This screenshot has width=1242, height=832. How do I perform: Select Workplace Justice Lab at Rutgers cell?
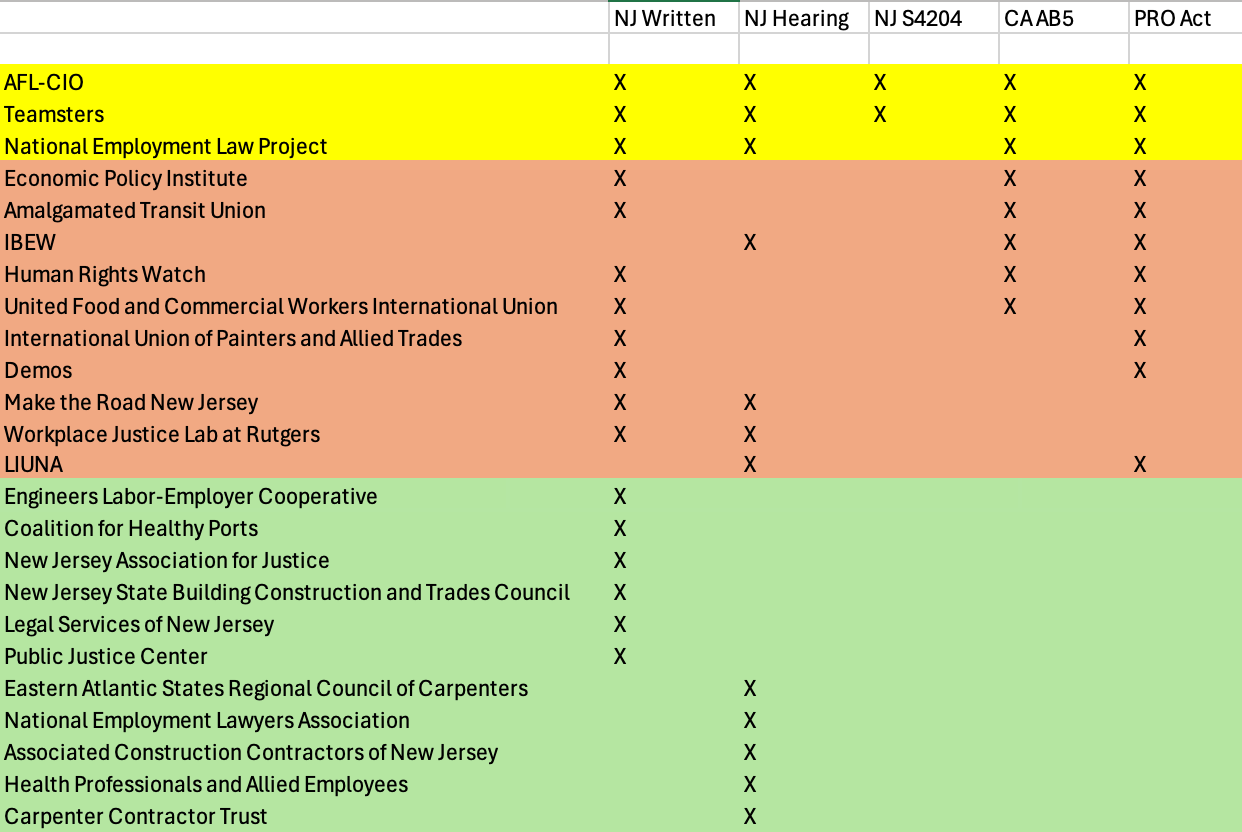(x=304, y=434)
